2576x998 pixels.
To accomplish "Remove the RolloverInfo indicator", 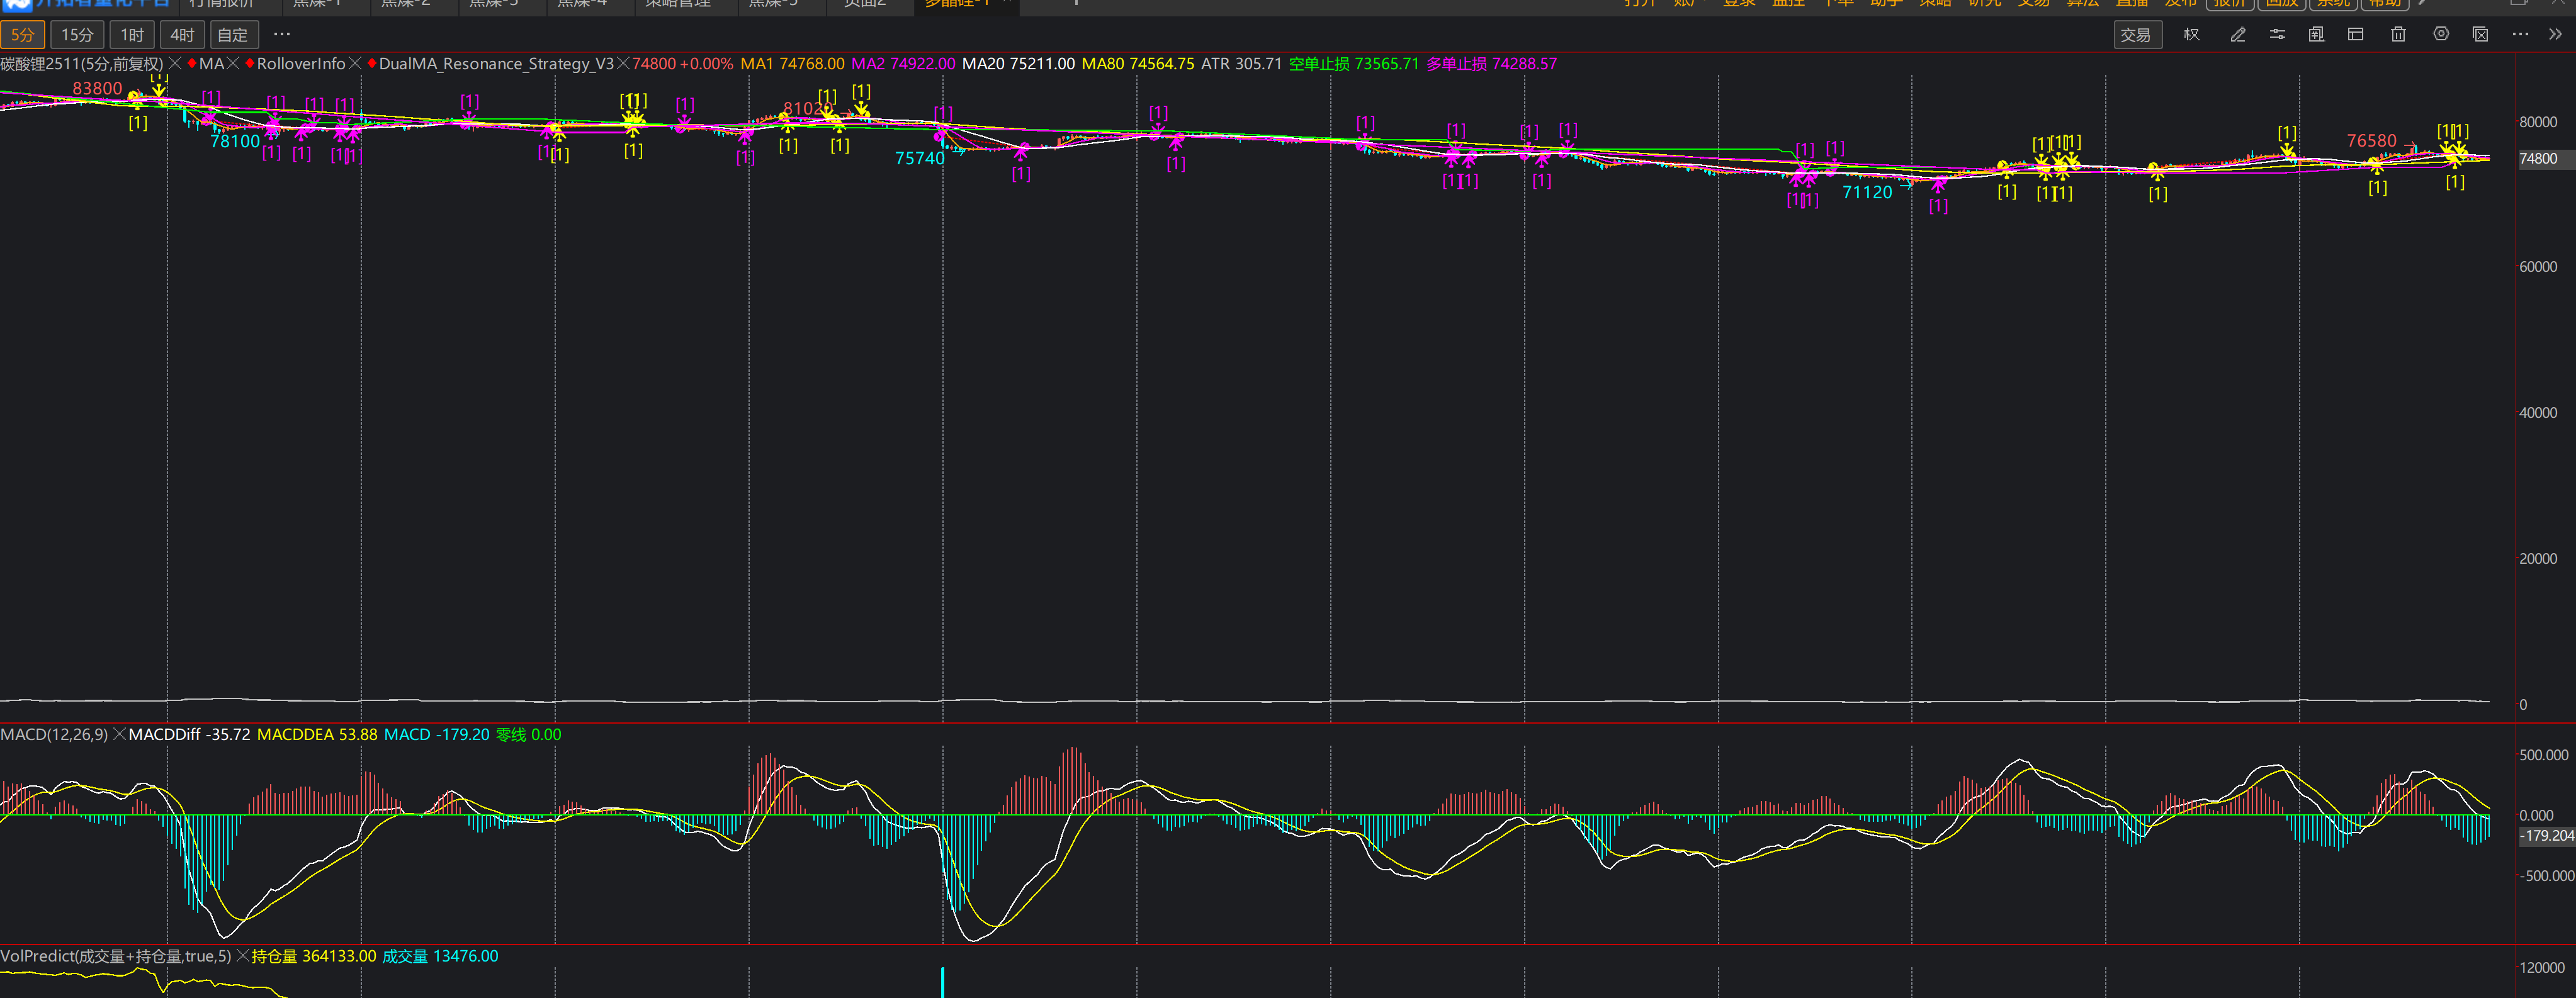I will pyautogui.click(x=355, y=64).
